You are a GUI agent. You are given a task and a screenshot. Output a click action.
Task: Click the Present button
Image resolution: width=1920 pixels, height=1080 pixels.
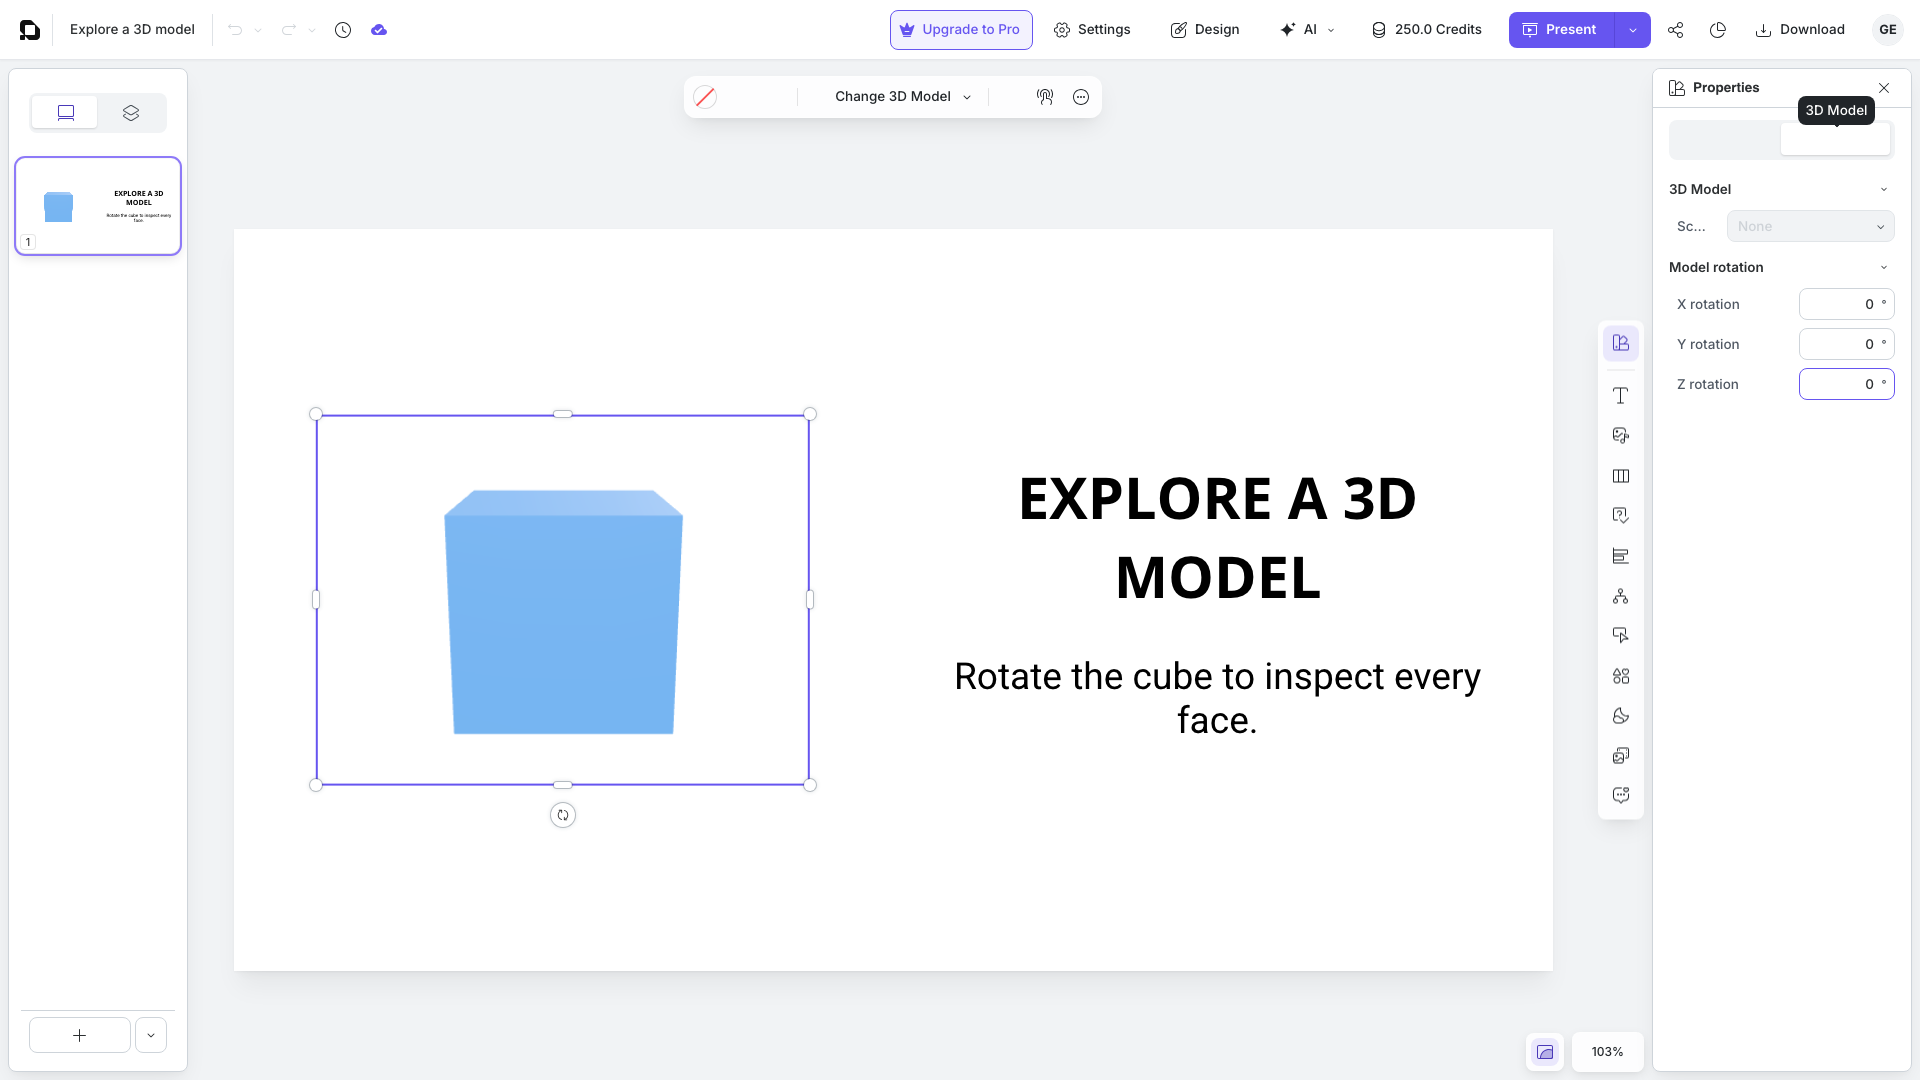click(x=1561, y=30)
